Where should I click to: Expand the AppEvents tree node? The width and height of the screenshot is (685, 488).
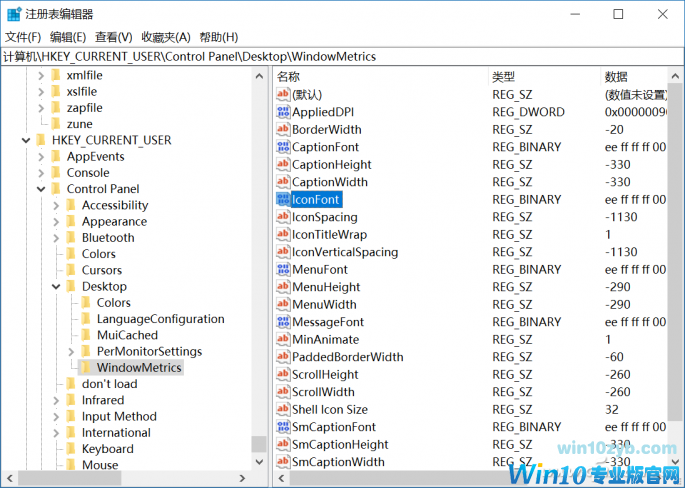[41, 156]
